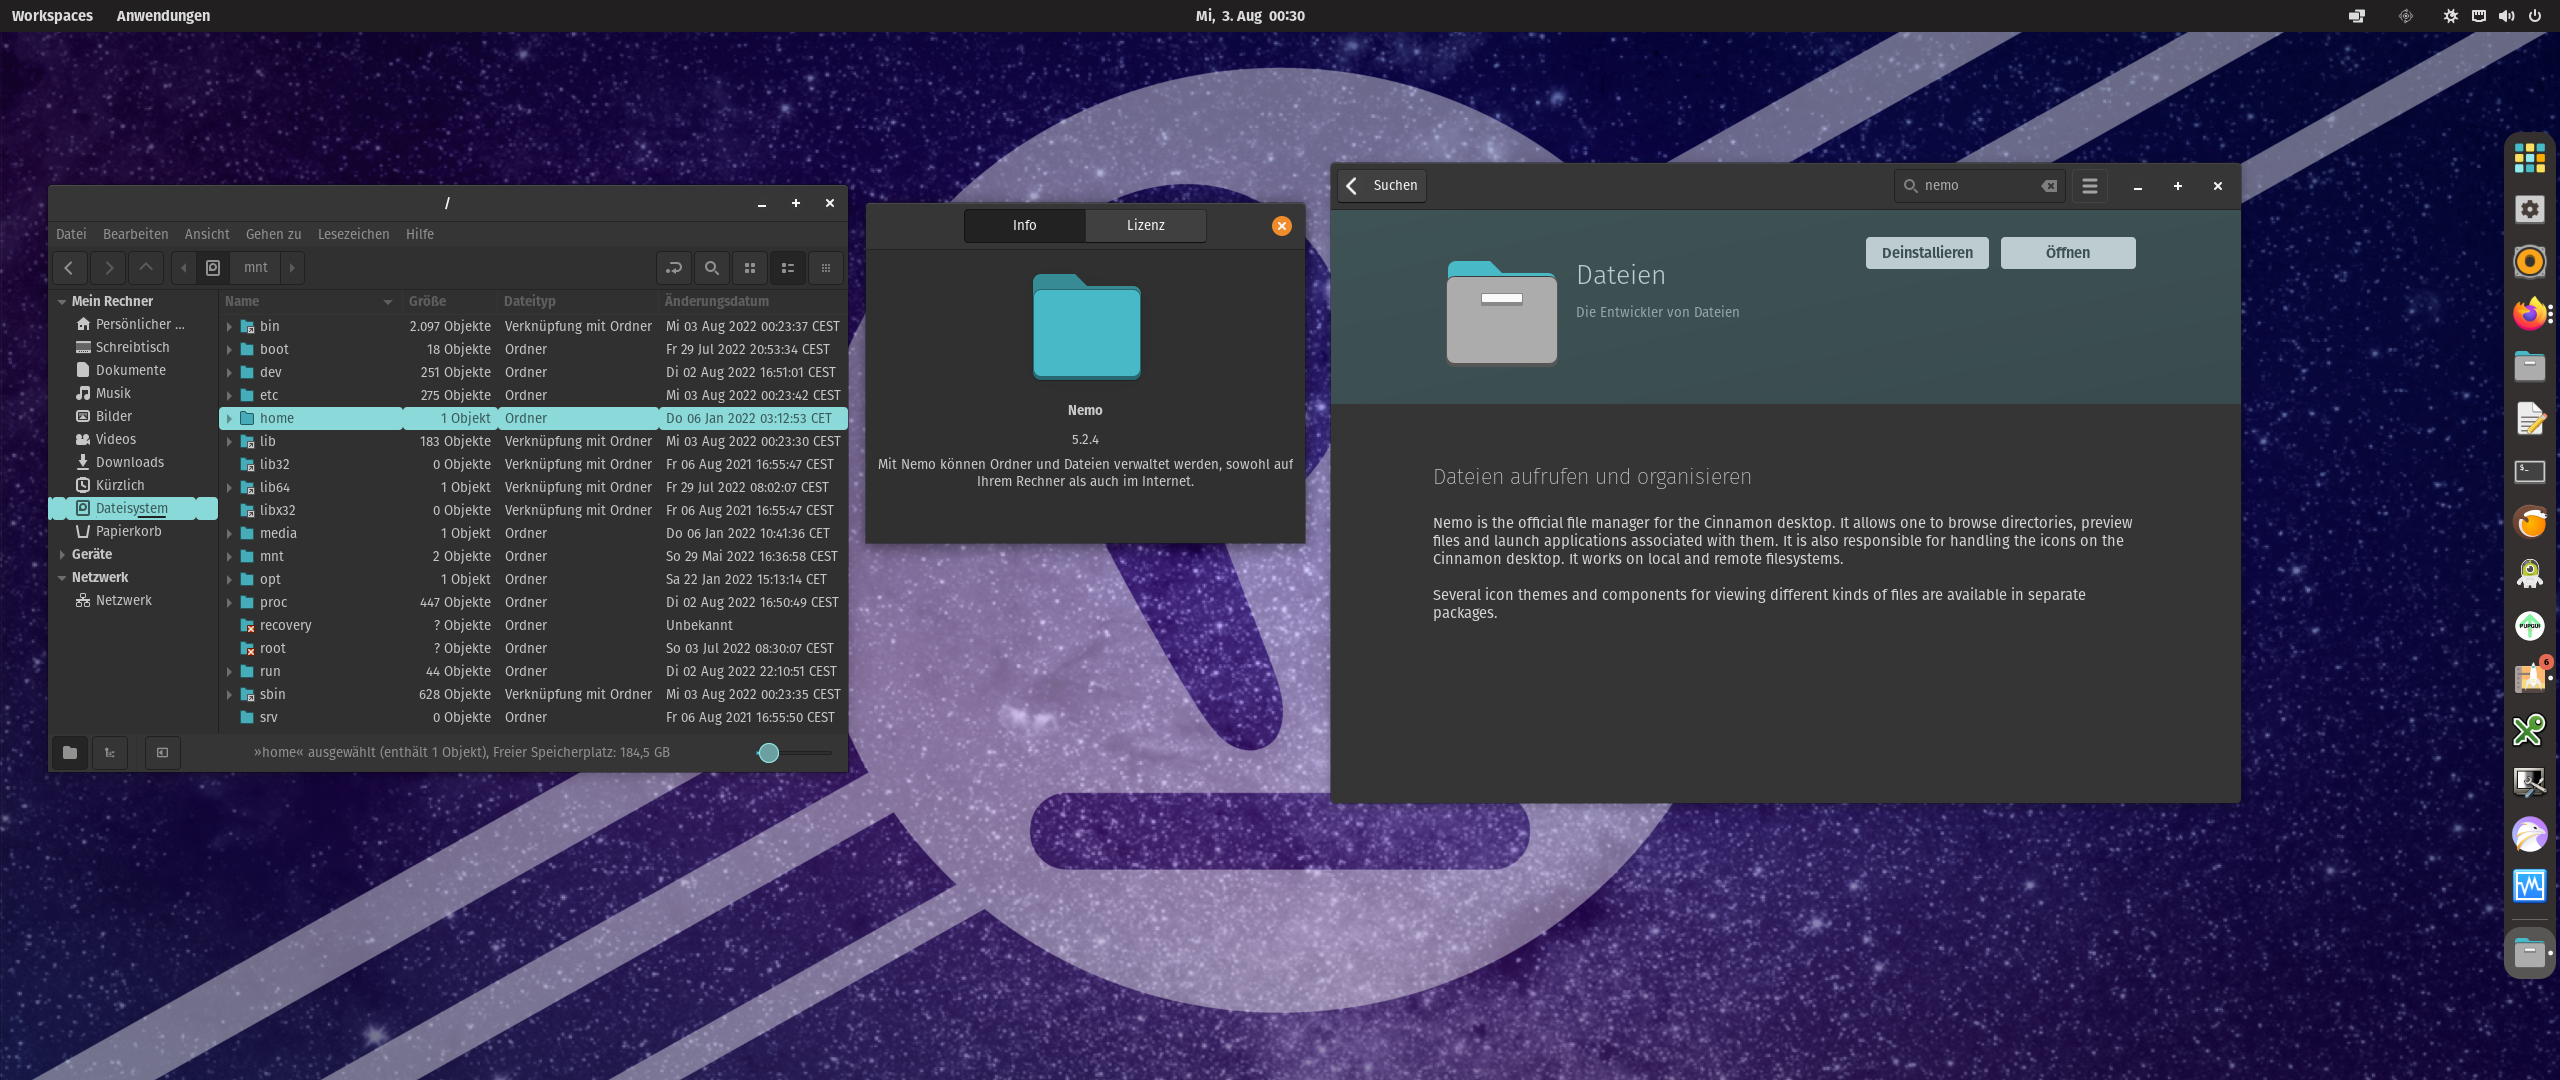Select the Info tab in Nemo dialog
This screenshot has height=1080, width=2560.
1024,224
